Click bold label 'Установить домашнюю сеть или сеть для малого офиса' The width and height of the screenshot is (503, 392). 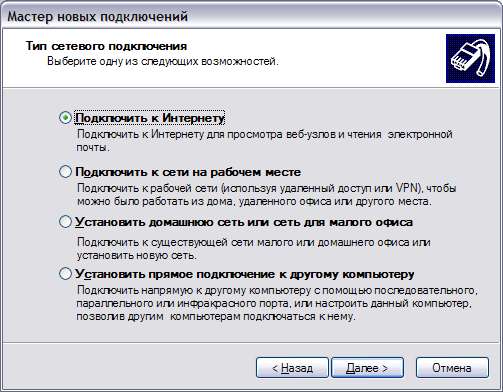pos(244,222)
